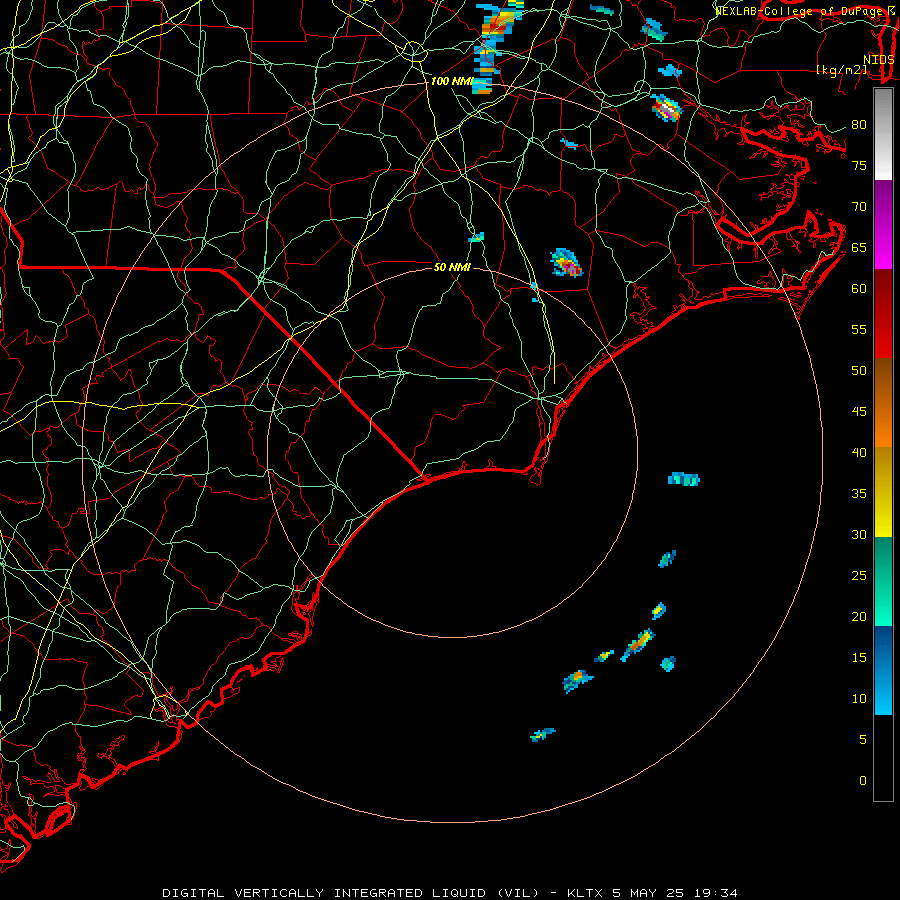The width and height of the screenshot is (900, 900).
Task: Select the [kg/m2] units label
Action: point(842,70)
